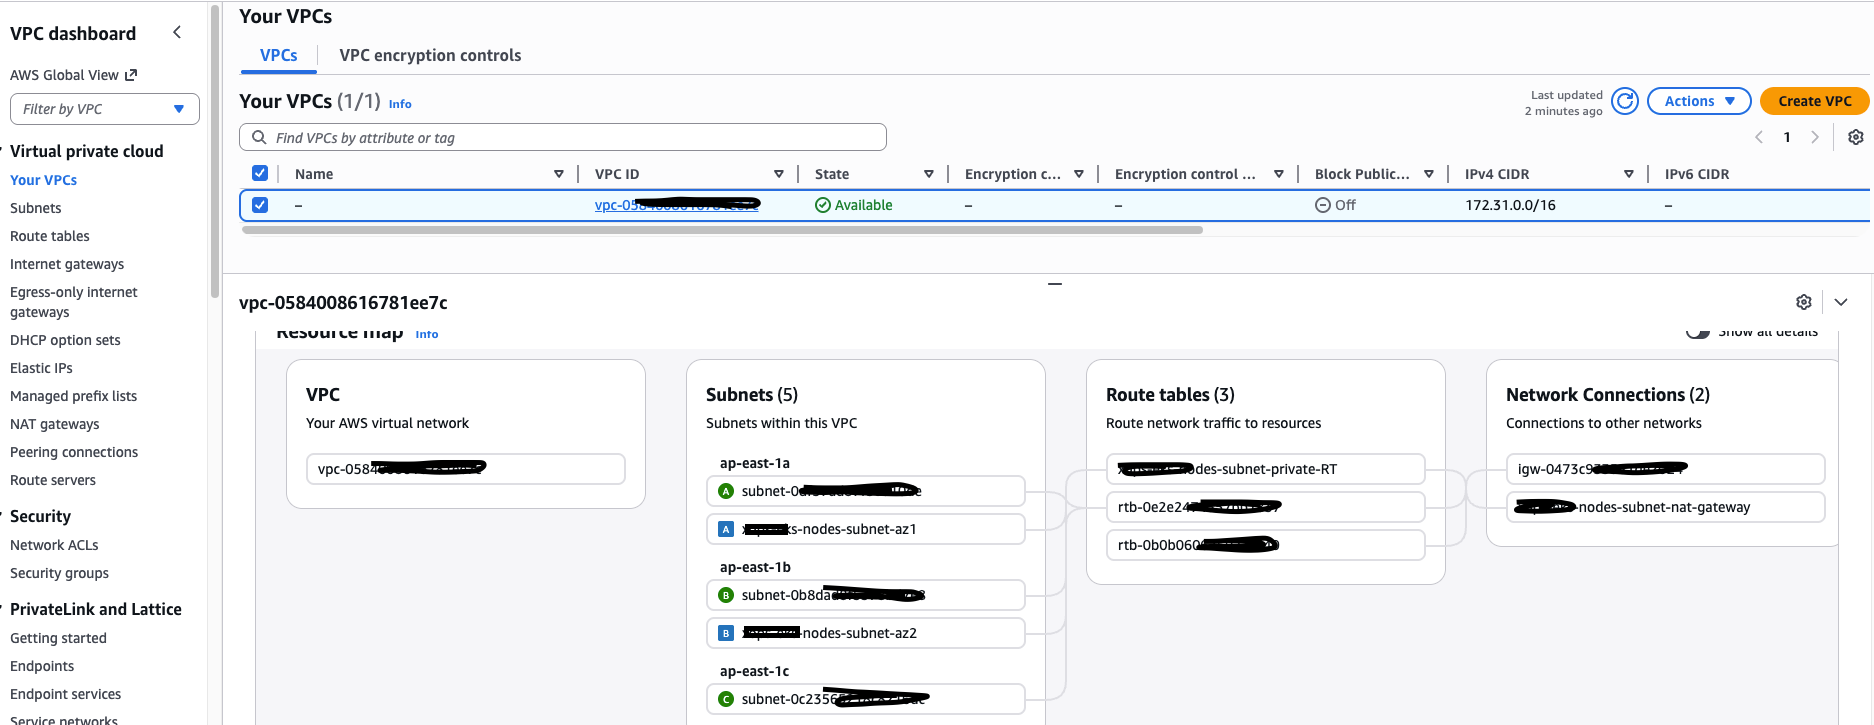This screenshot has width=1874, height=725.
Task: Click the Create VPC button
Action: coord(1814,101)
